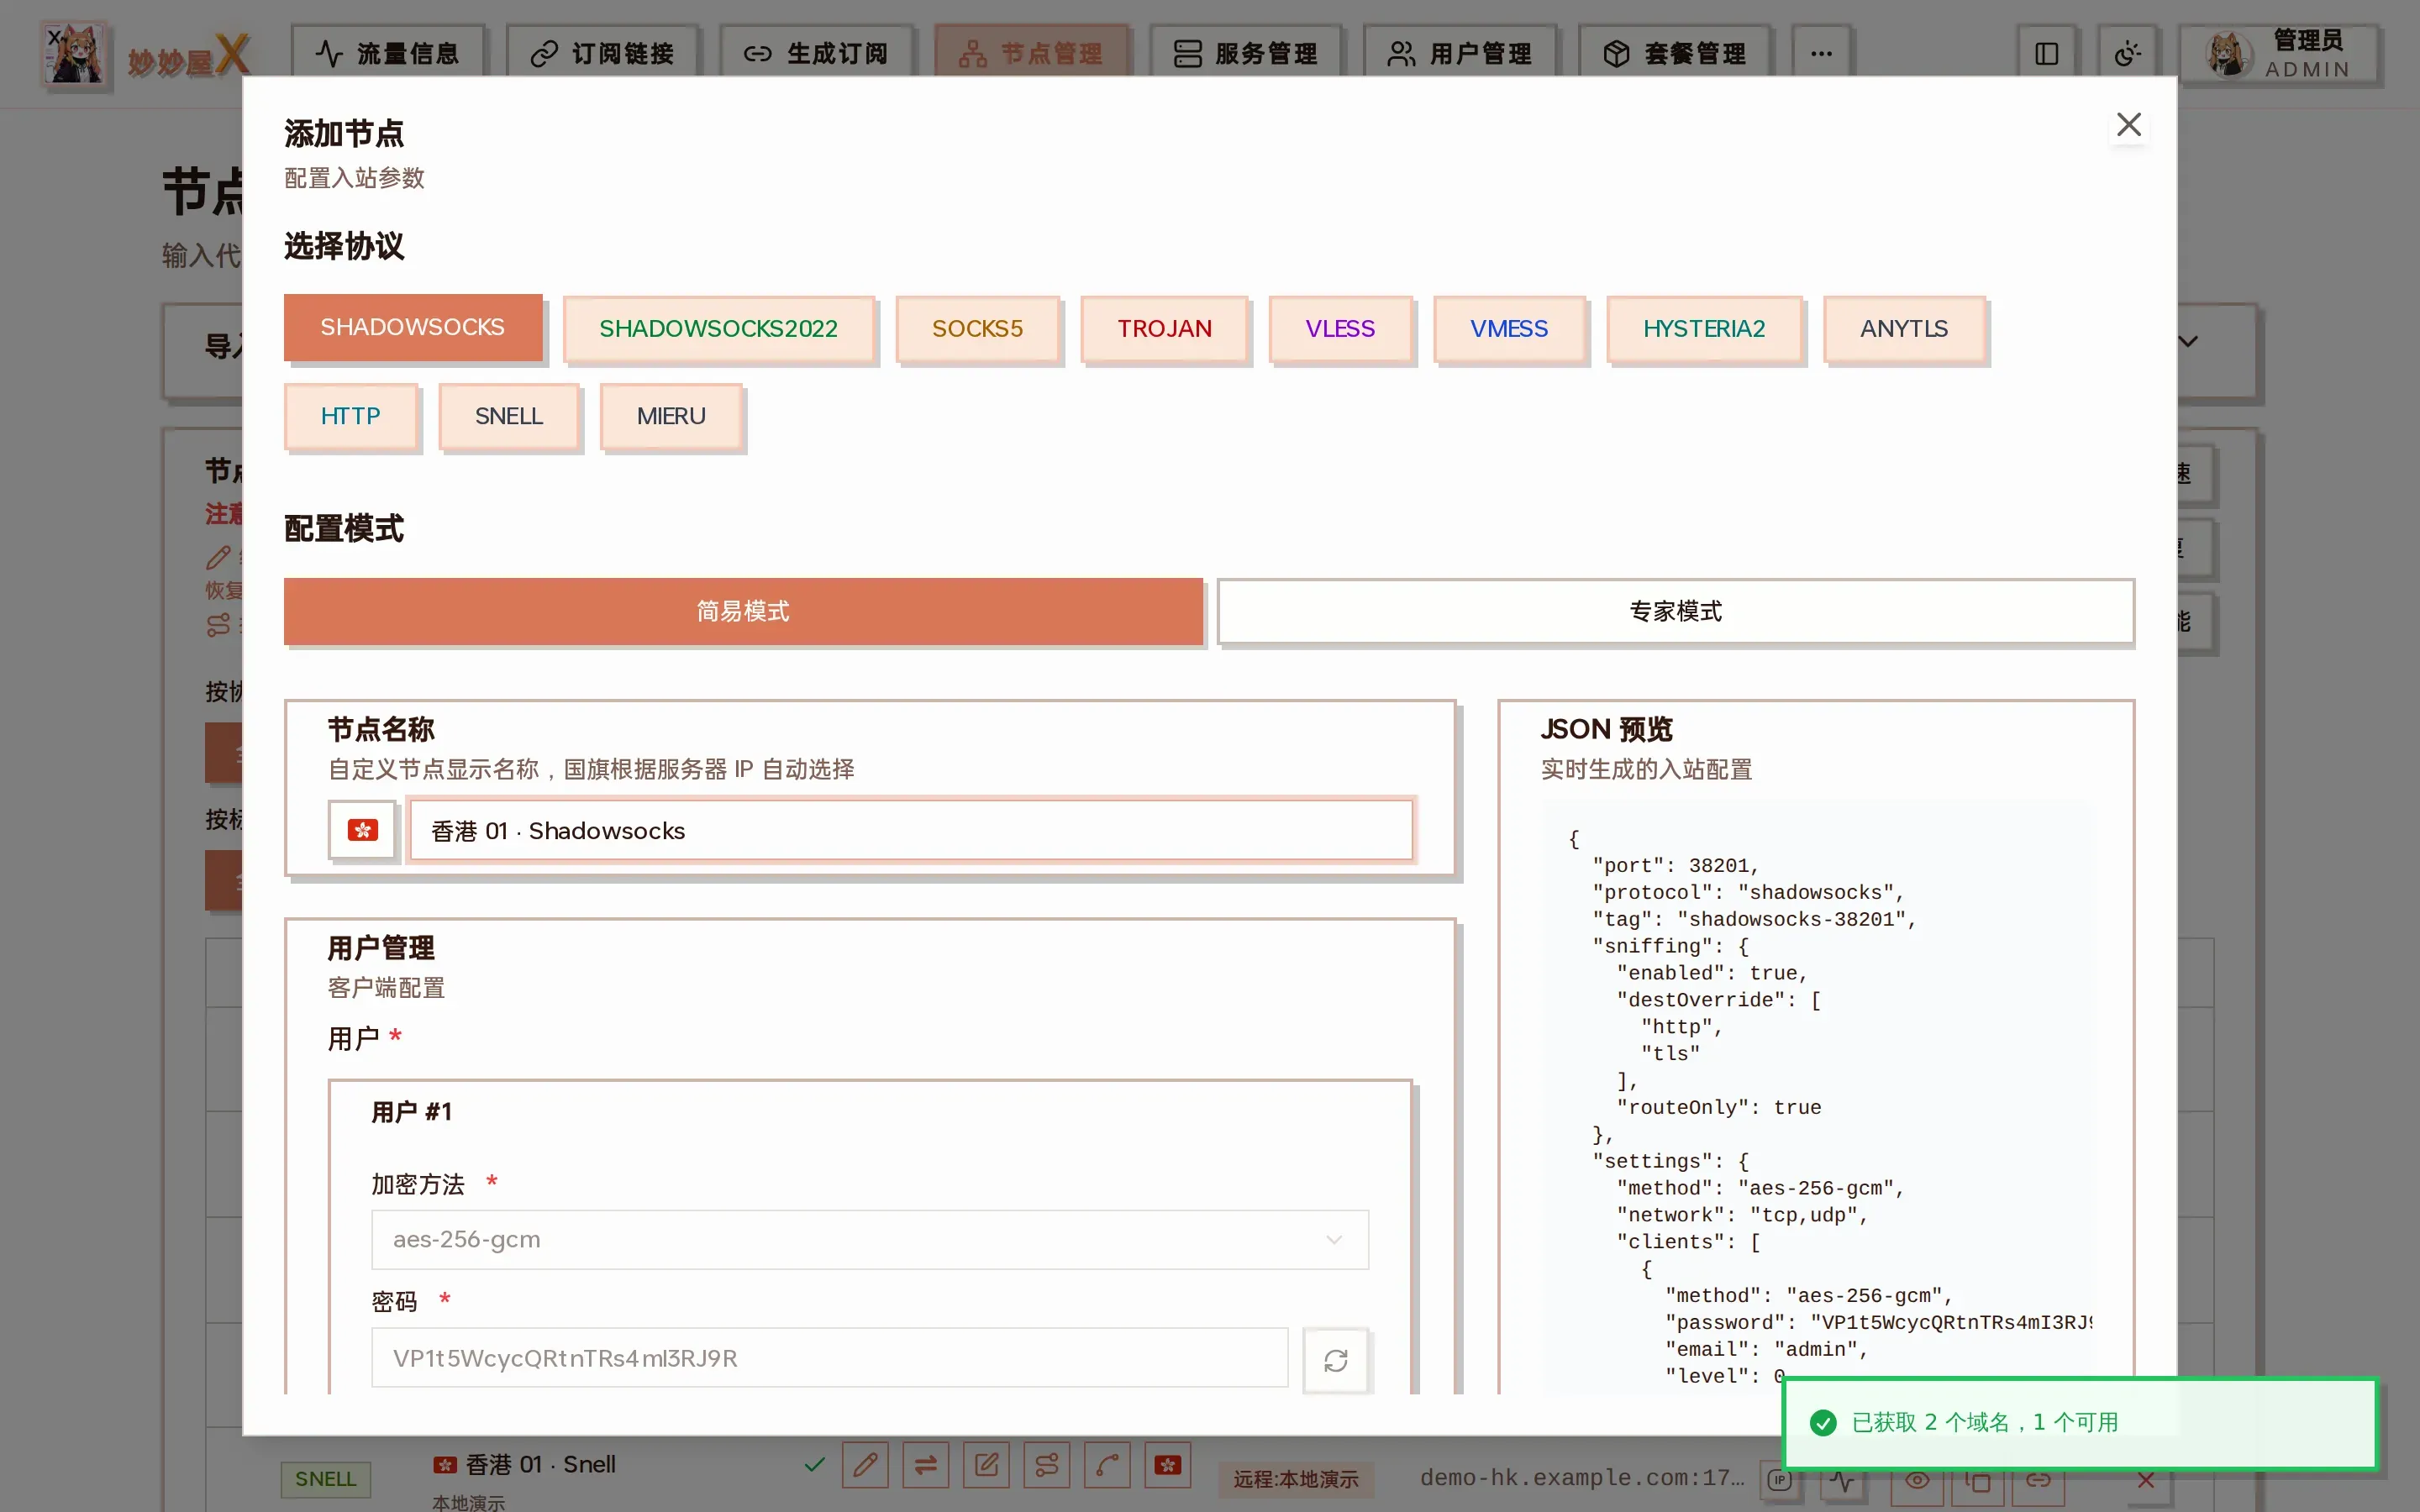Click the green success check in the toast
Screen dimensions: 2420x1512
1823,1422
